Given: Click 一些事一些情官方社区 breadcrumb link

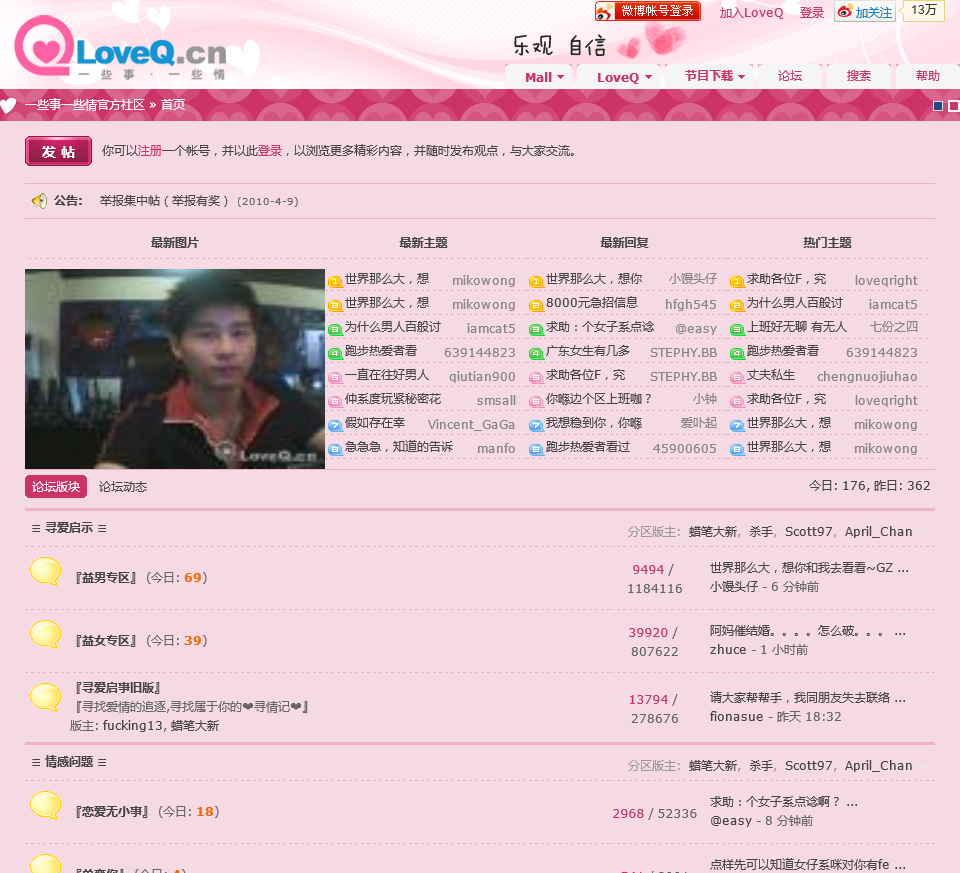Looking at the screenshot, I should [84, 105].
